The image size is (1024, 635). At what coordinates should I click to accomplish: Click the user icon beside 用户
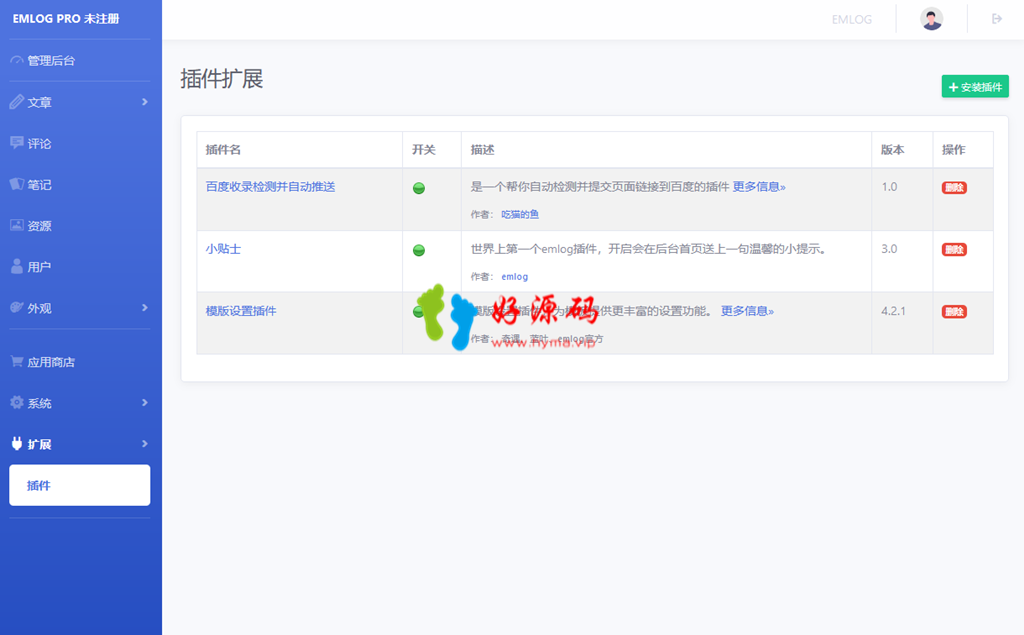16,267
